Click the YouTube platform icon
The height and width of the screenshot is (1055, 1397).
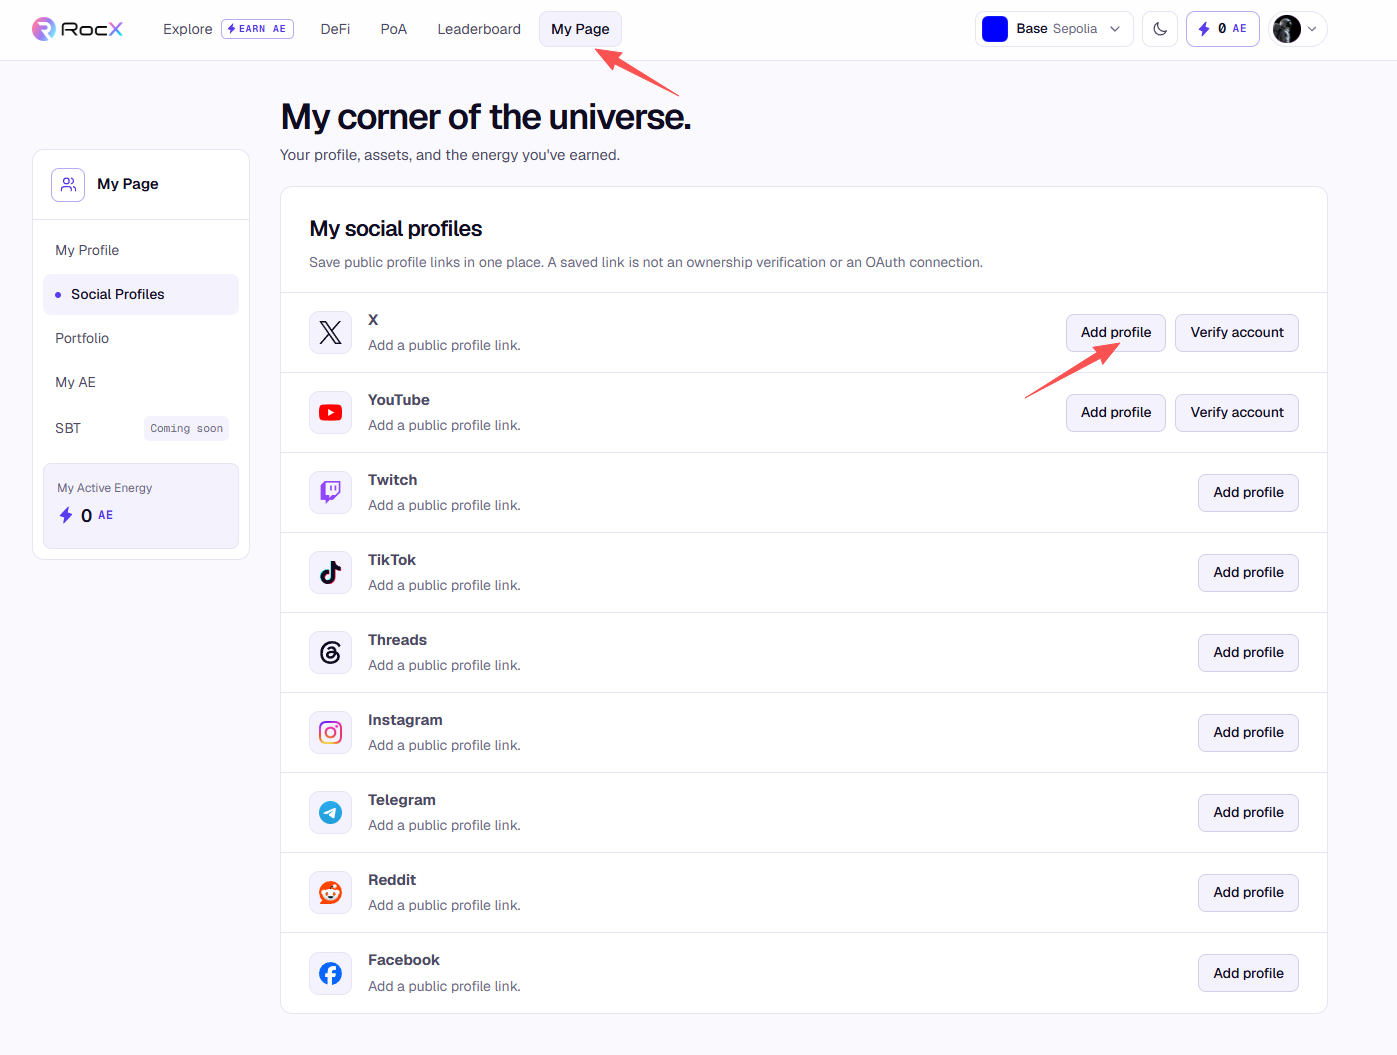click(330, 412)
